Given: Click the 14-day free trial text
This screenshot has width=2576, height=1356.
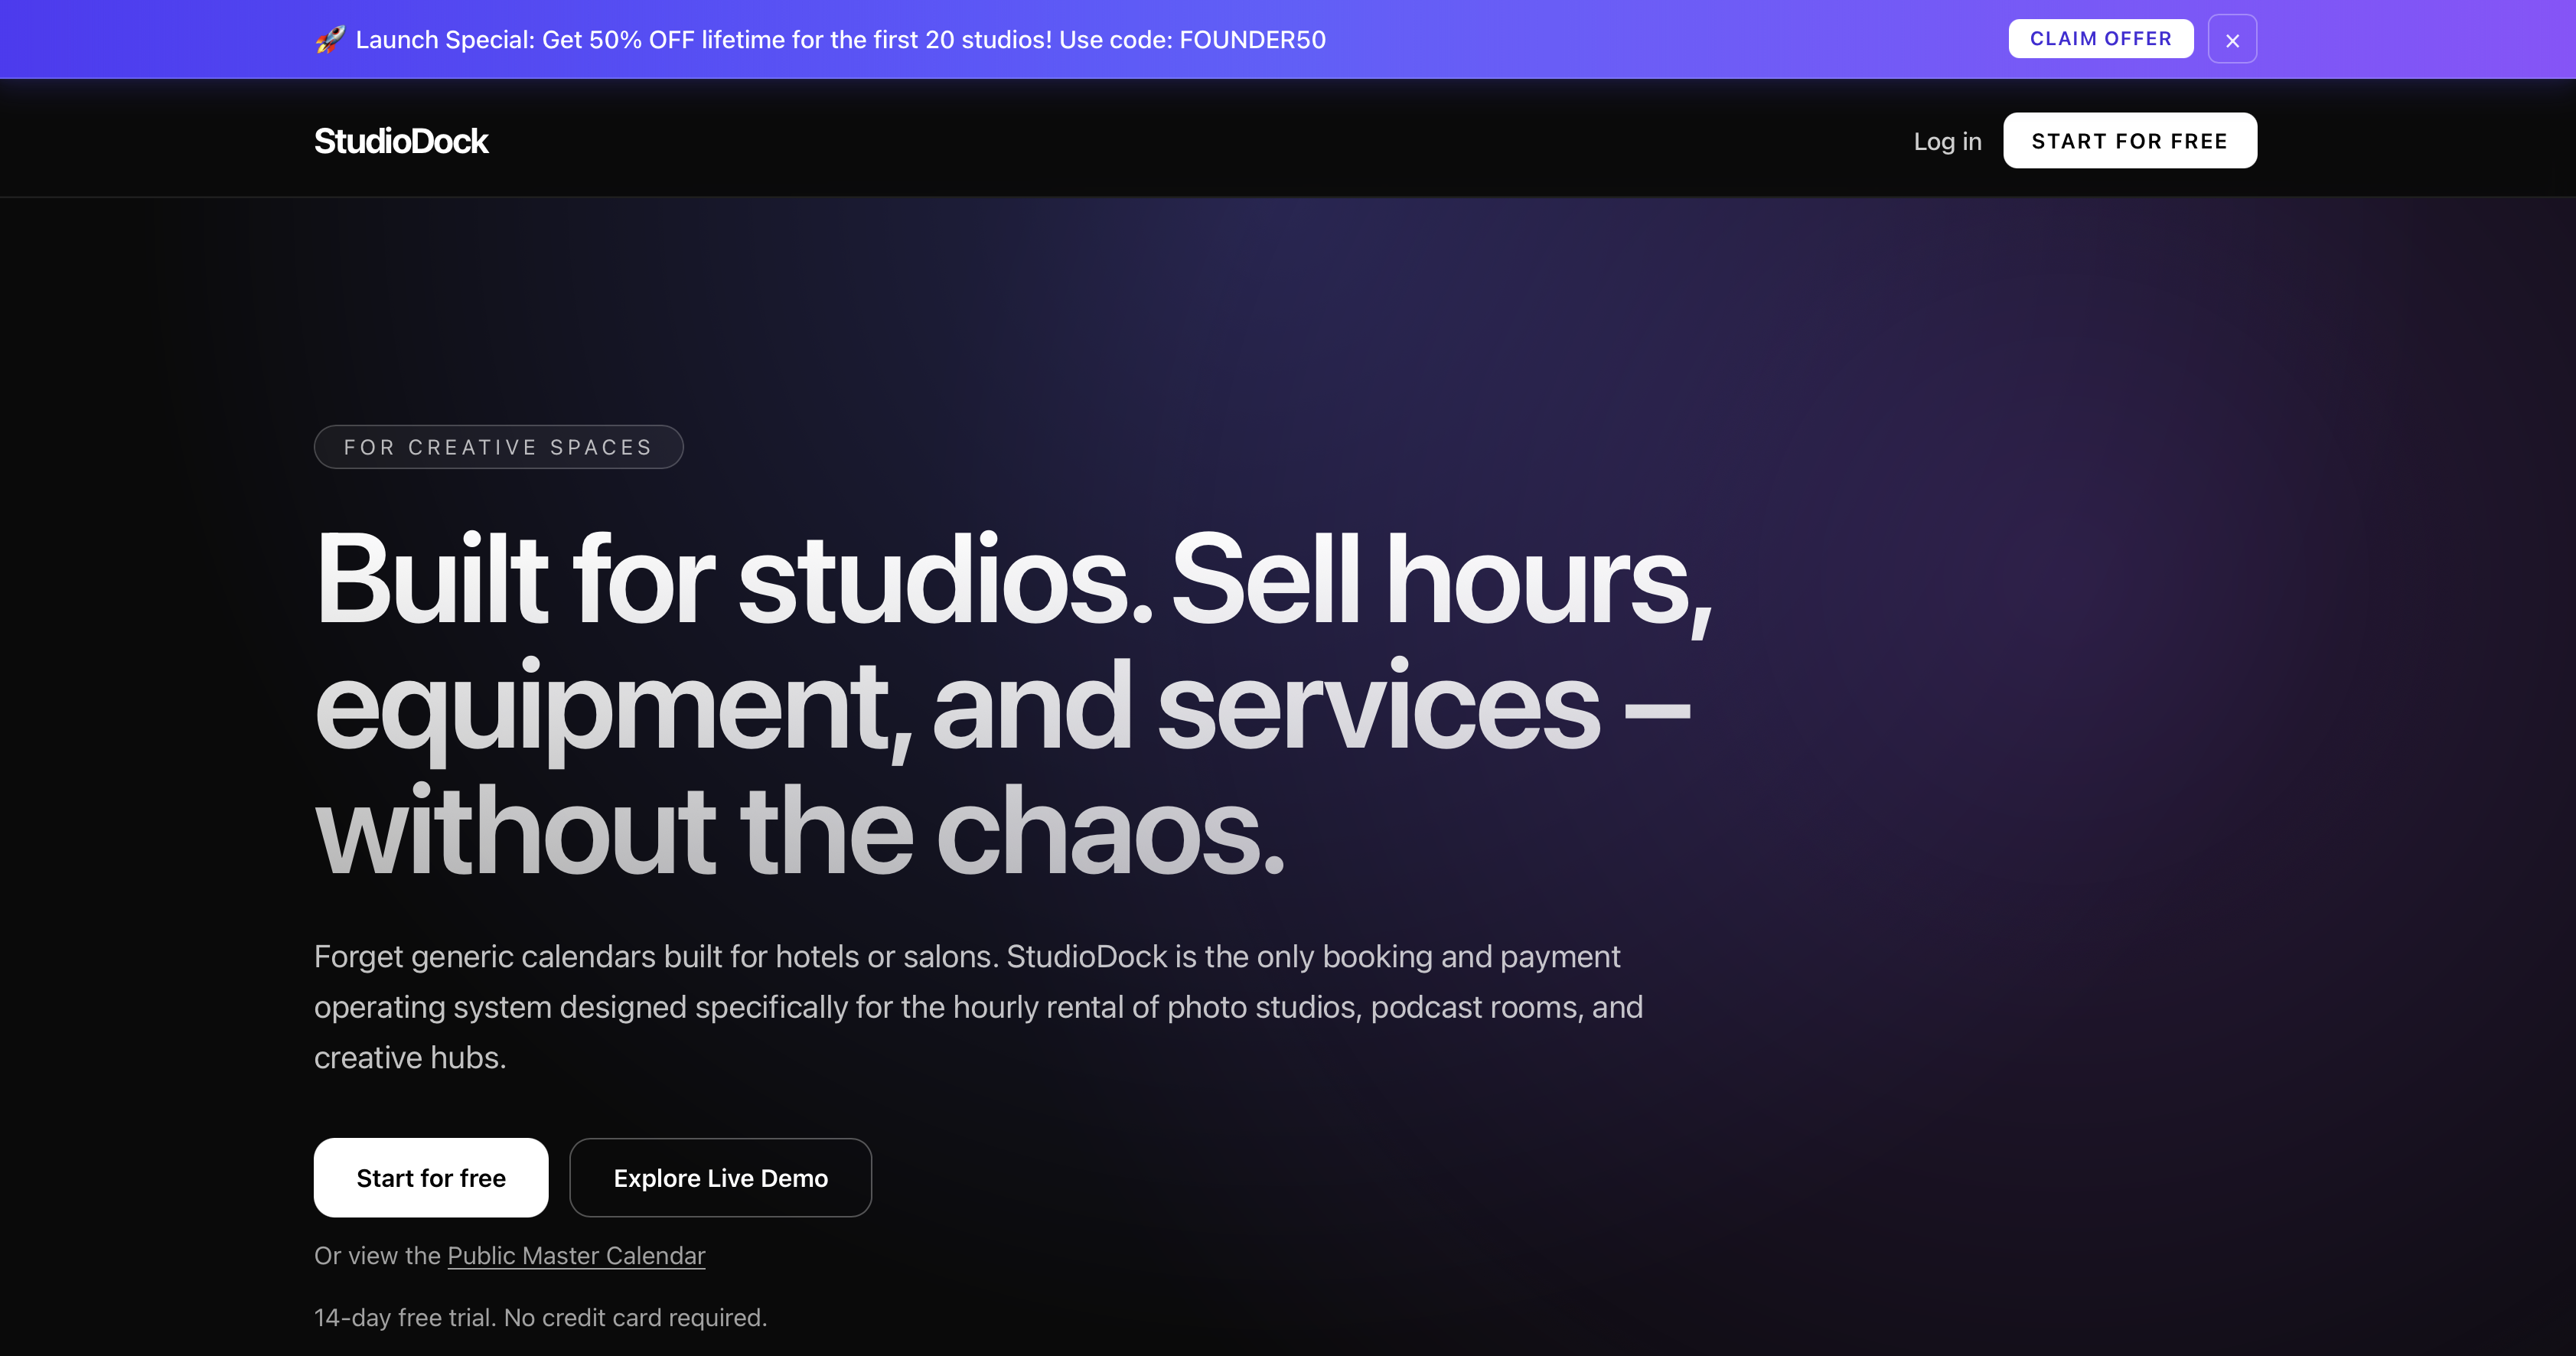Looking at the screenshot, I should (x=540, y=1317).
